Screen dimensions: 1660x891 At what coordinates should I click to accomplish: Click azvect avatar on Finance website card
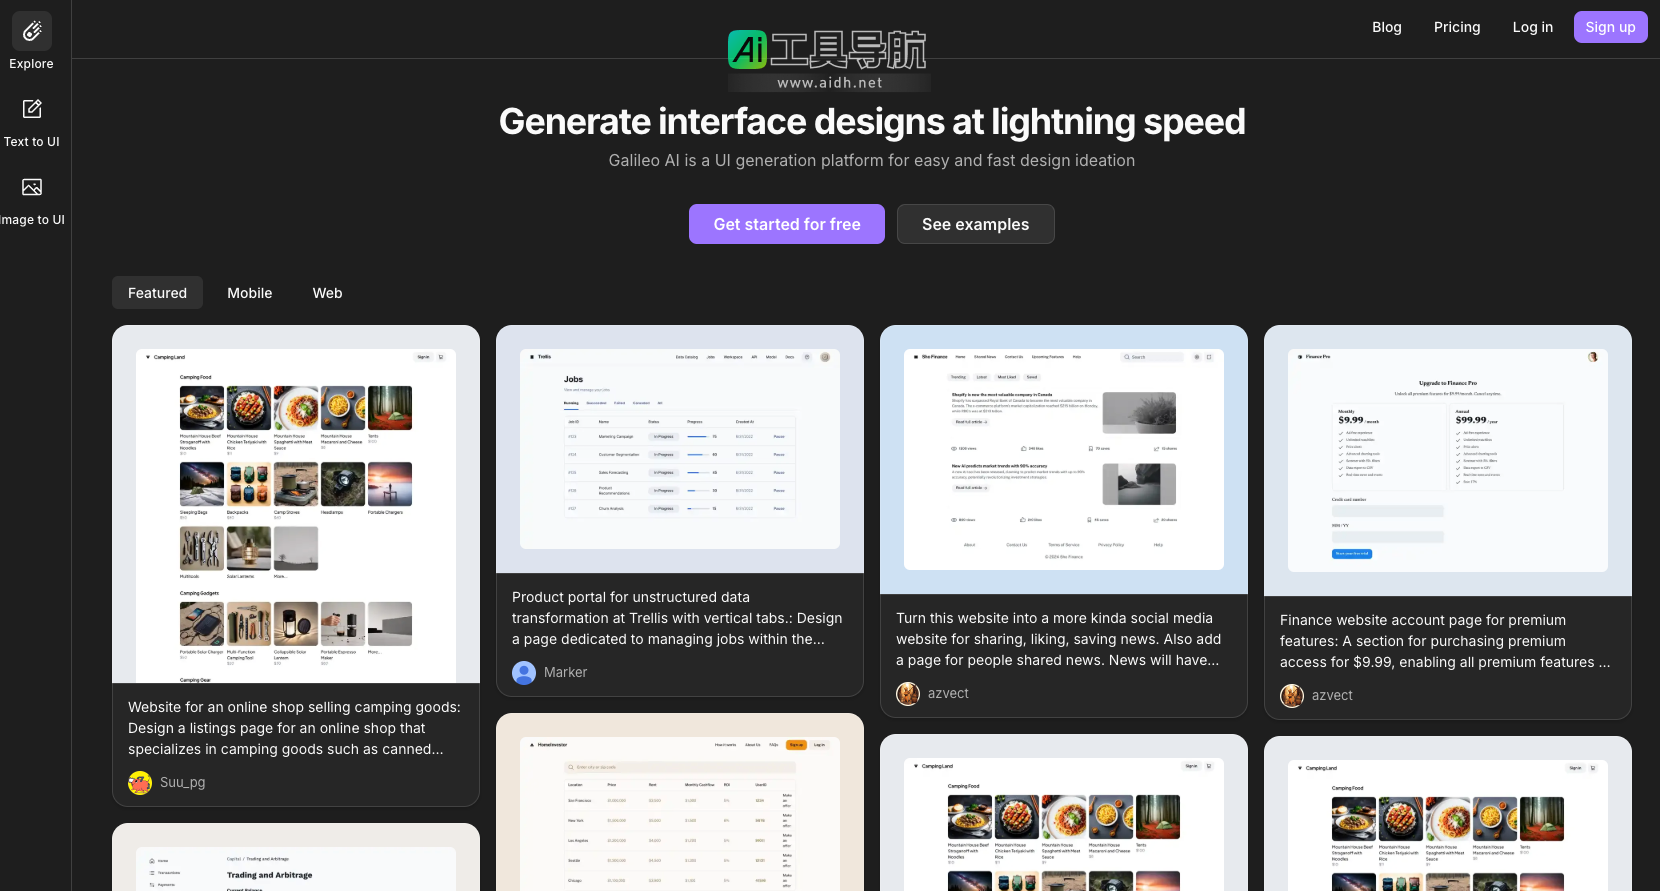click(1292, 696)
